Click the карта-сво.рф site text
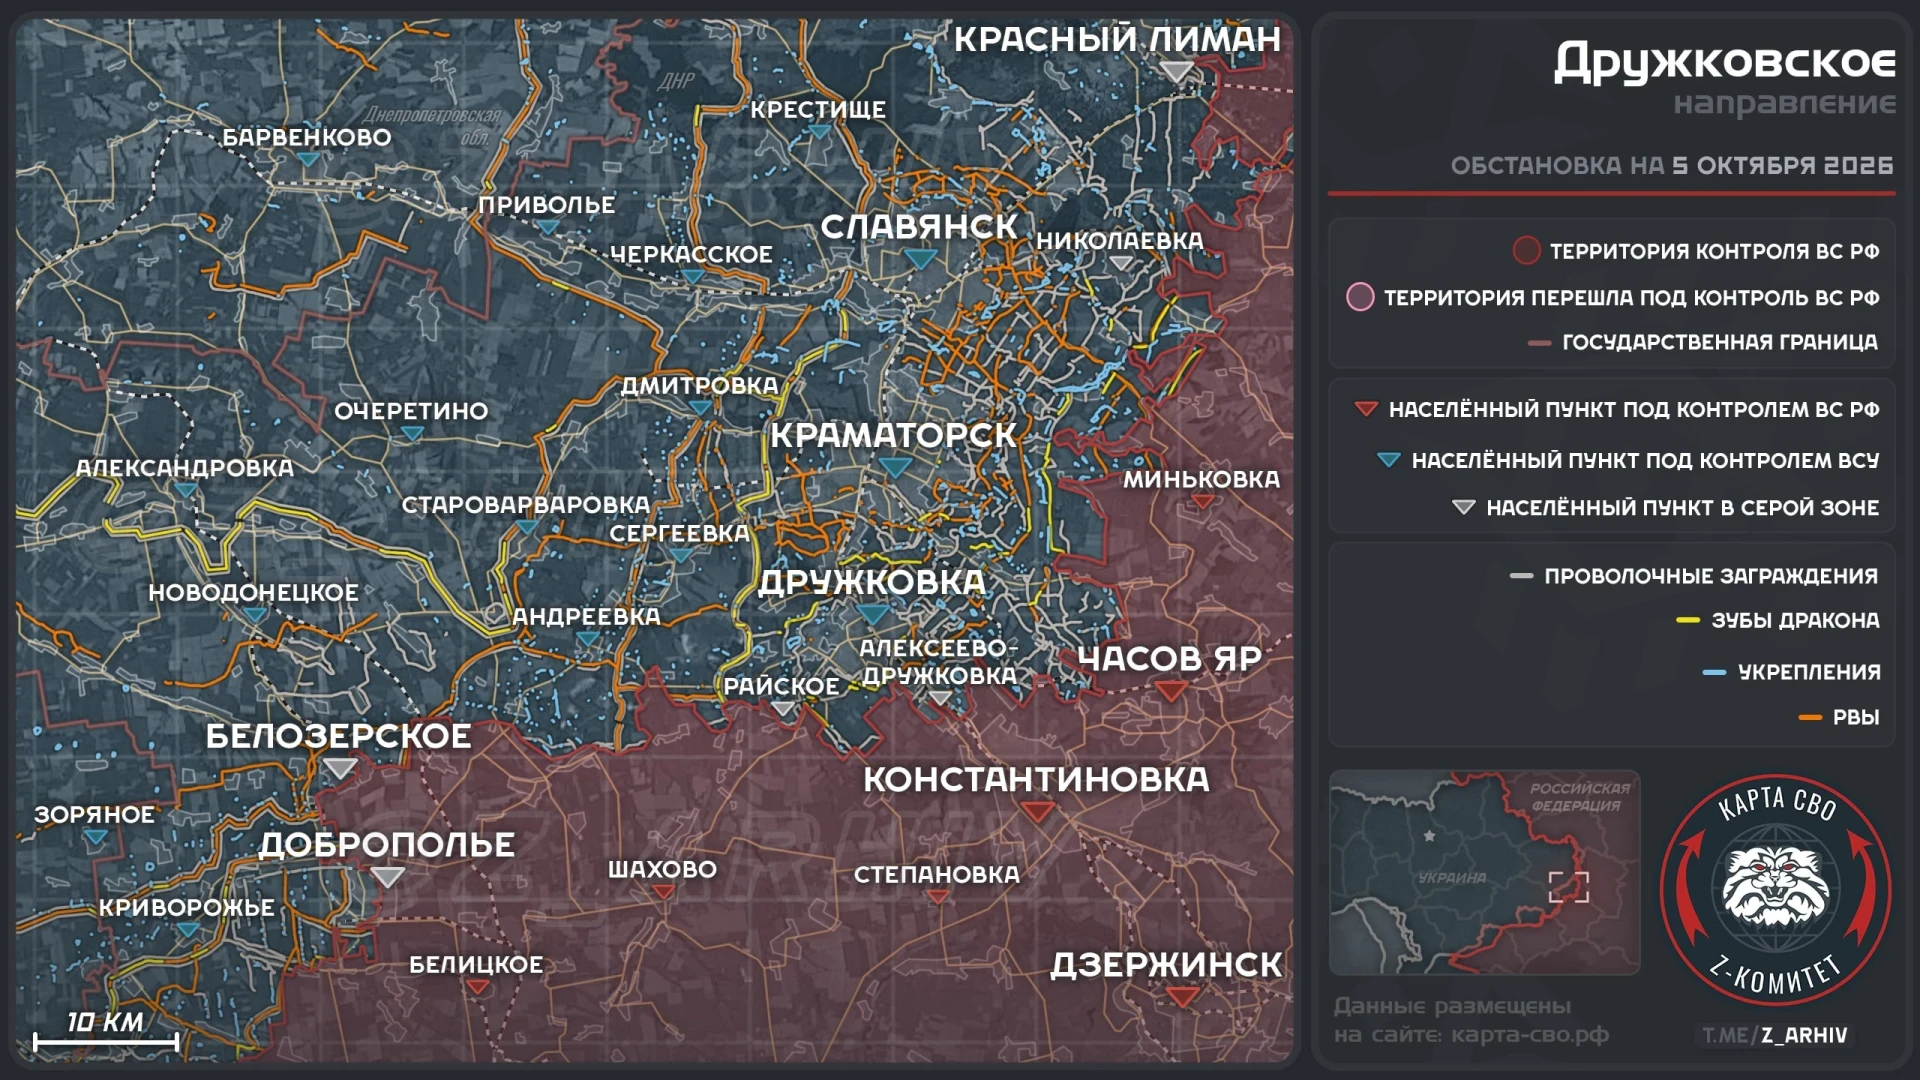This screenshot has height=1080, width=1920. [1530, 1035]
